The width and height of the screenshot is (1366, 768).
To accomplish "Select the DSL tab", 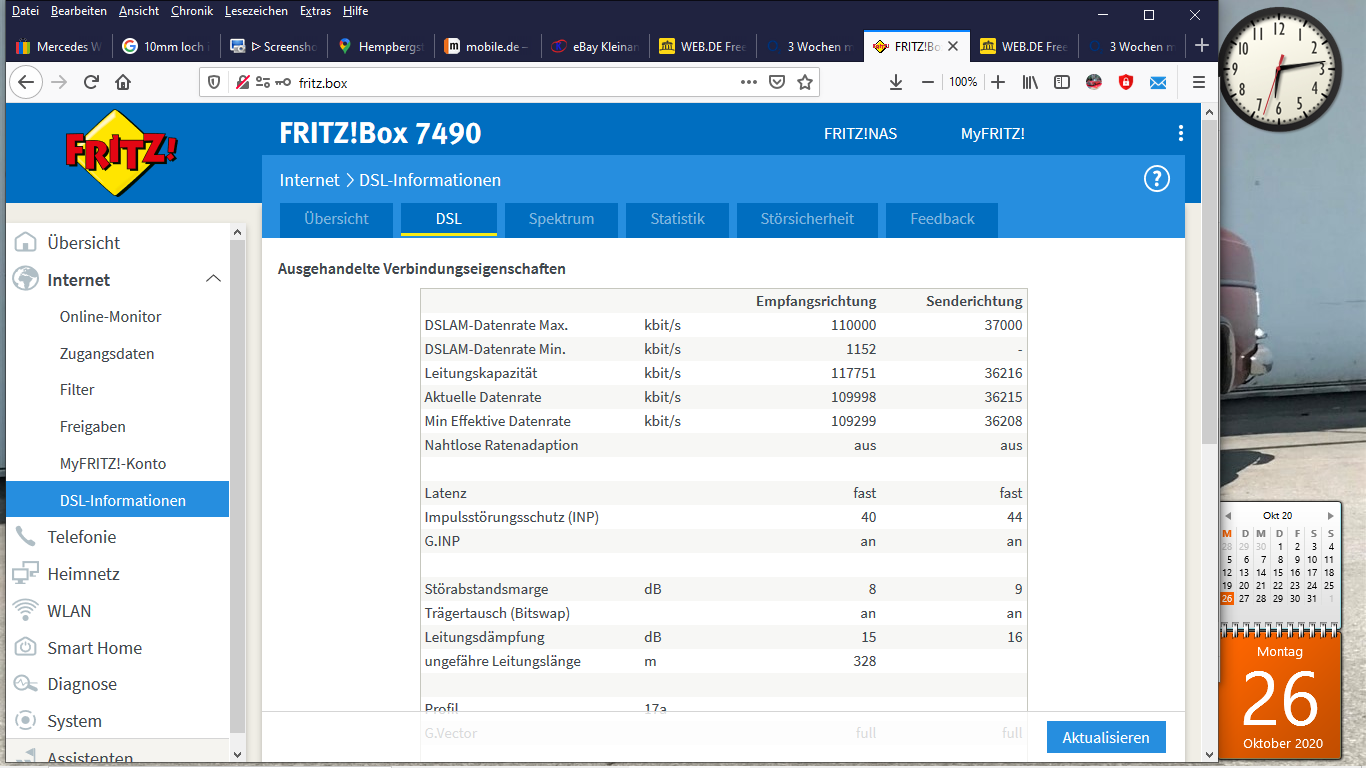I will pyautogui.click(x=449, y=219).
